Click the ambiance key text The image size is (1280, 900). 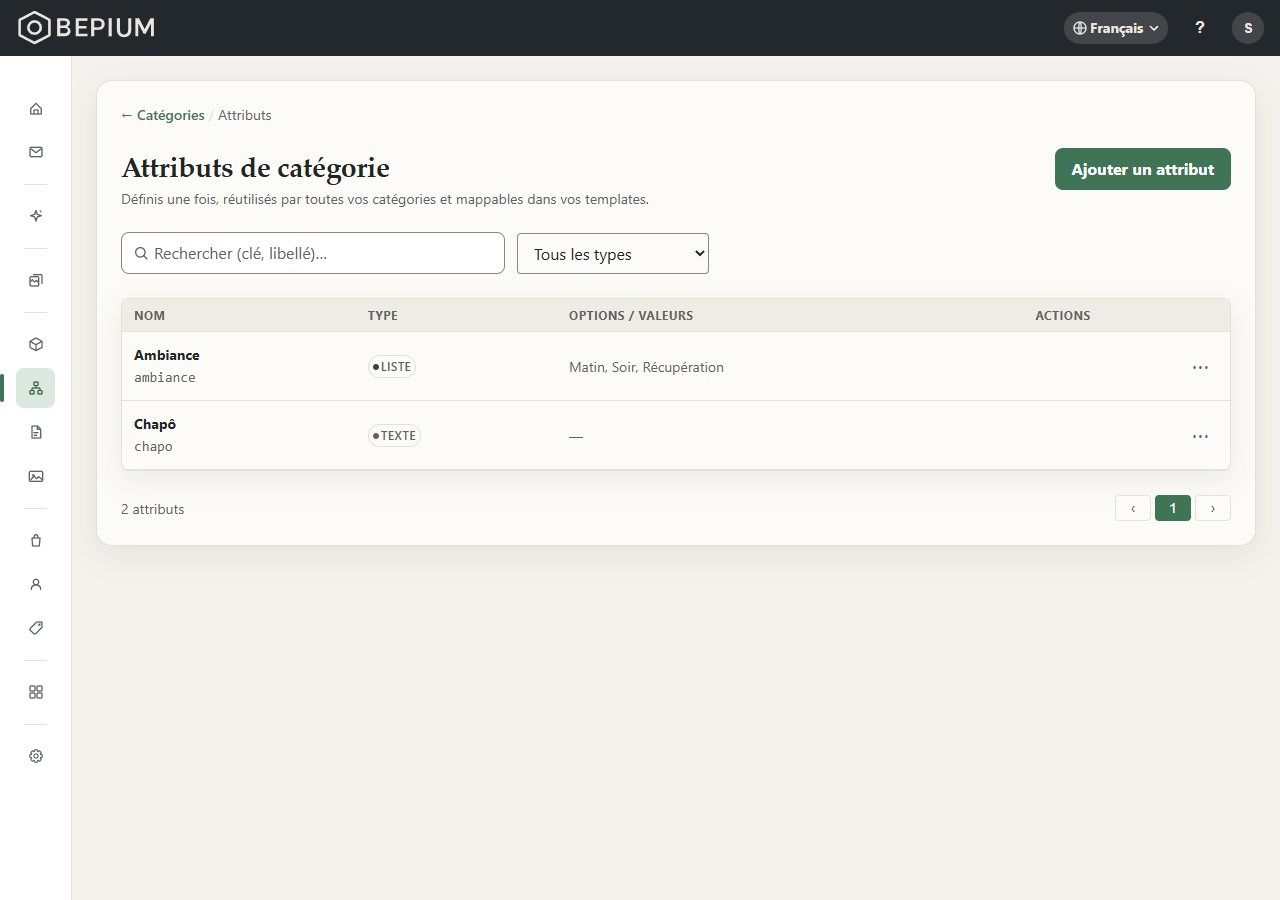[165, 378]
